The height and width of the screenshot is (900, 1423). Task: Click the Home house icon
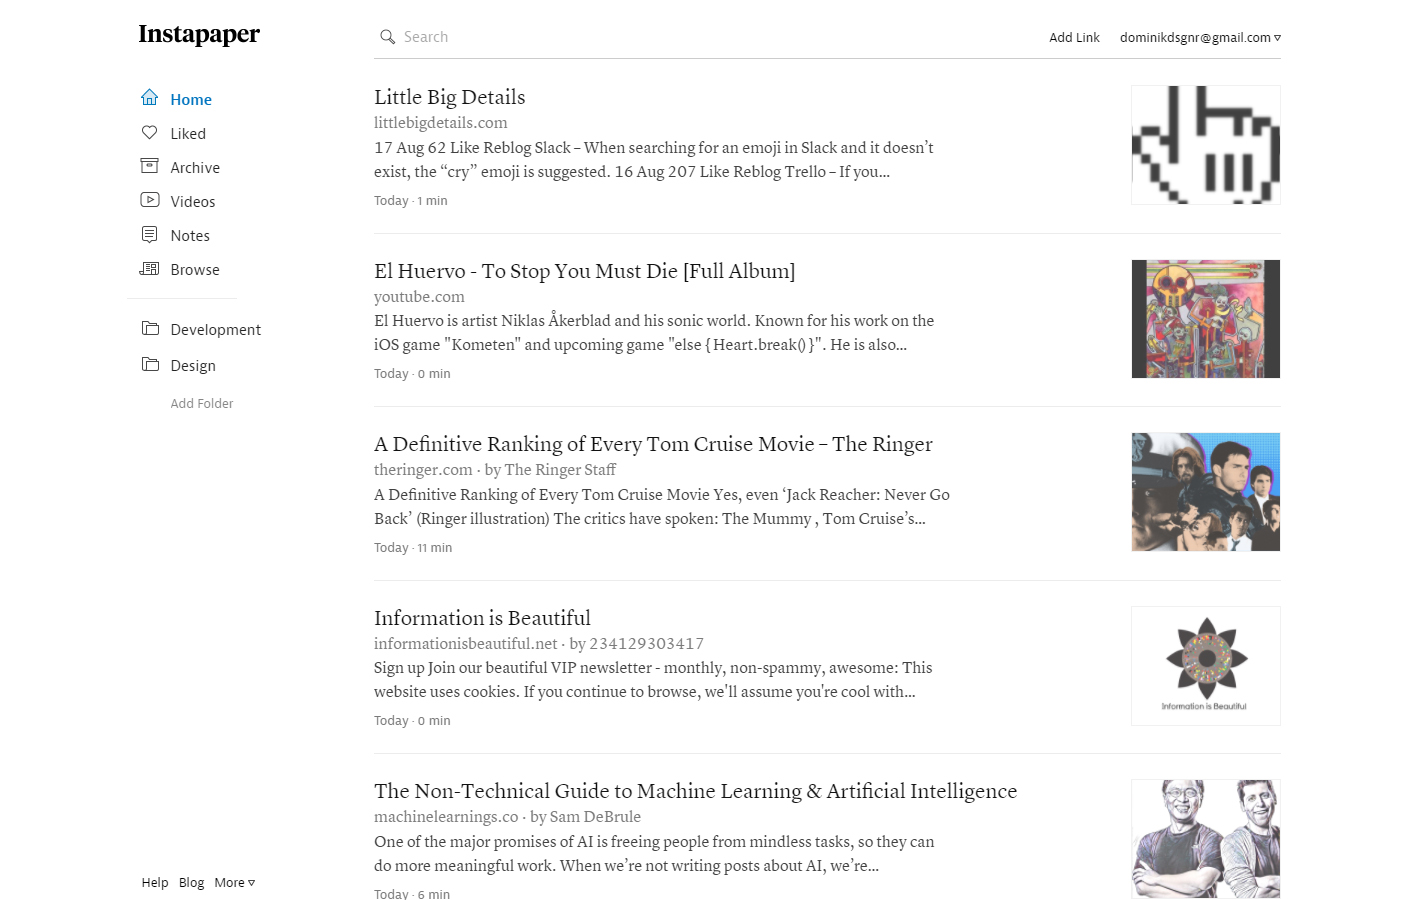149,97
